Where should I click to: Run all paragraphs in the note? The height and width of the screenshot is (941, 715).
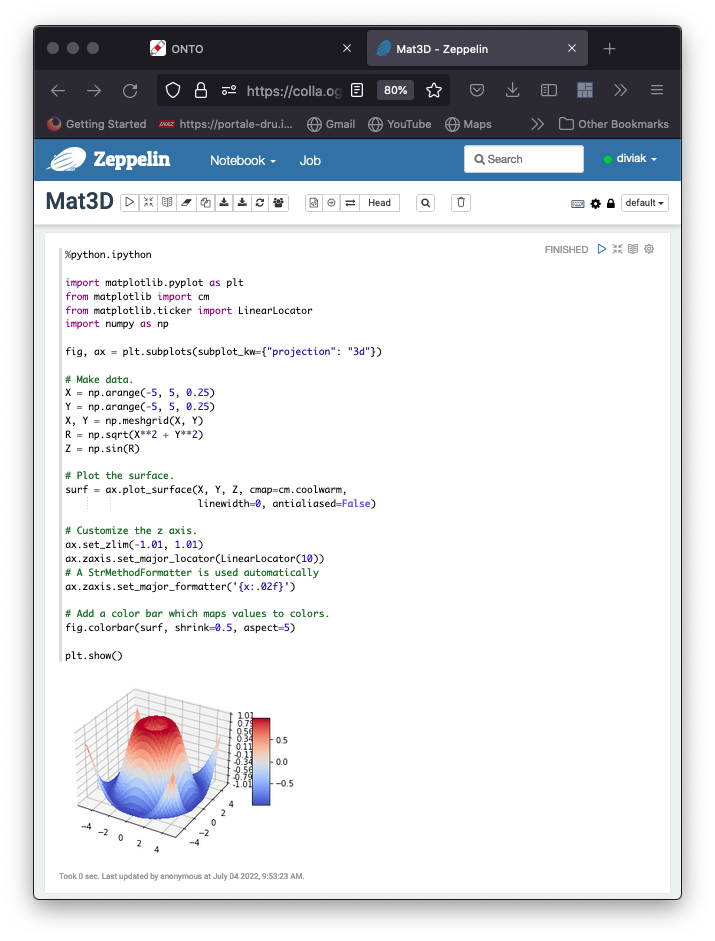(129, 203)
